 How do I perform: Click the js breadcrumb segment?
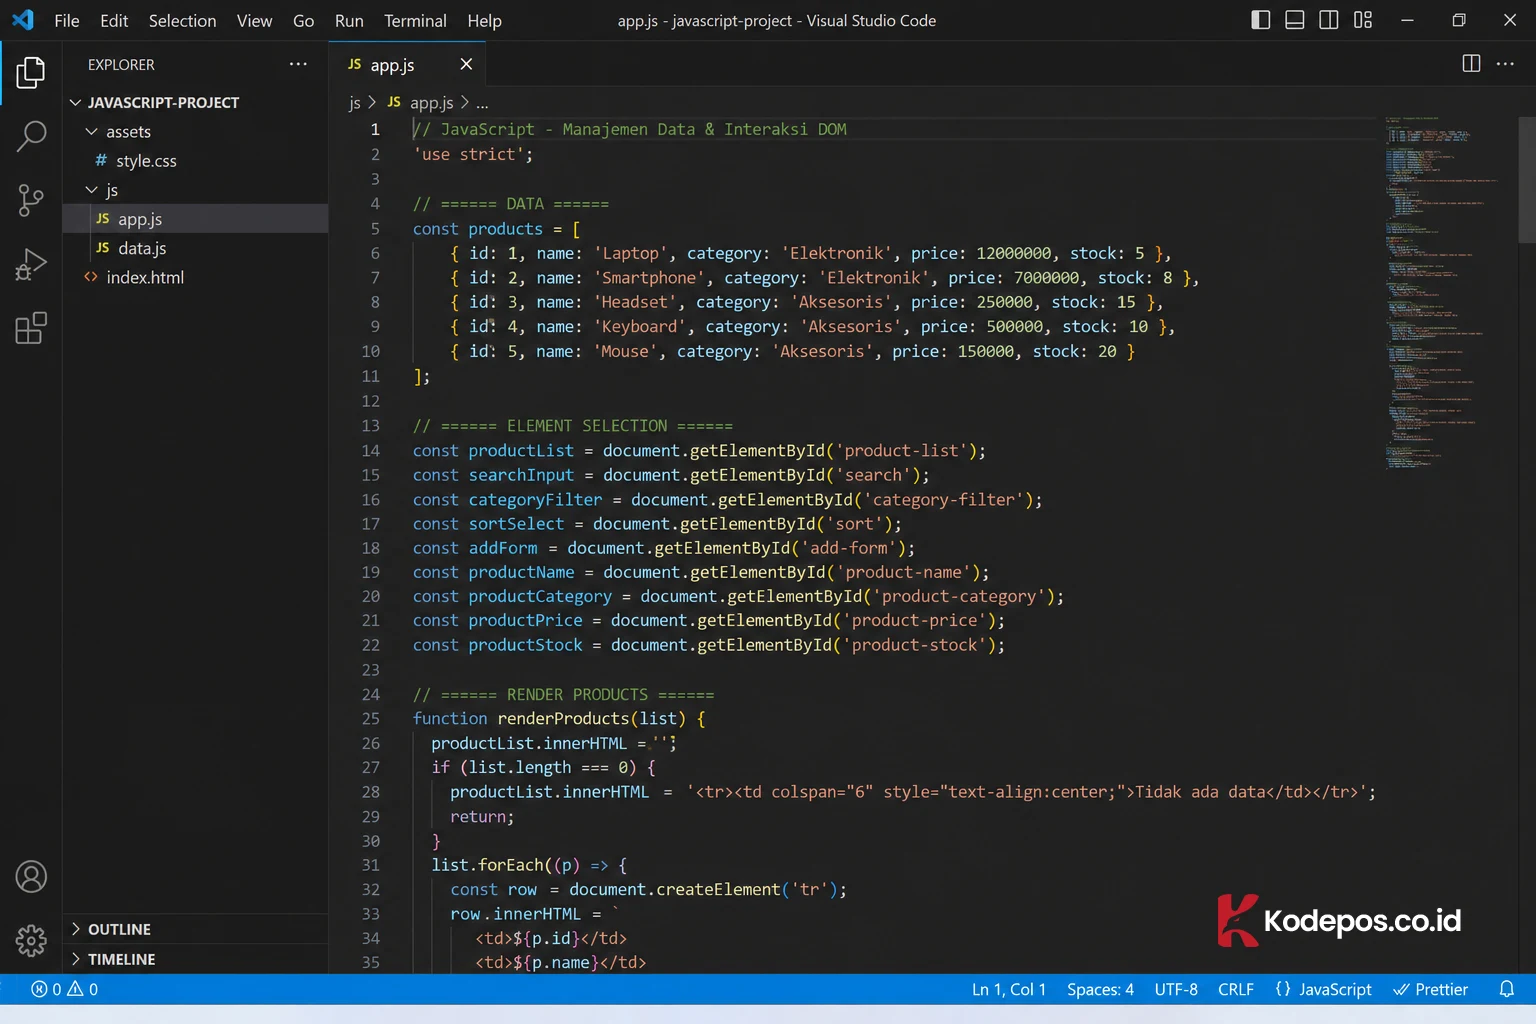[354, 102]
